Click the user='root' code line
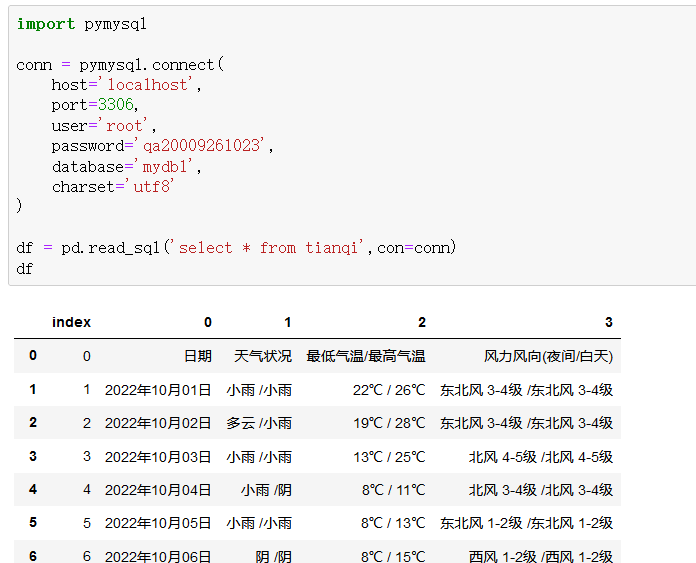Screen dimensions: 696x563 click(104, 126)
